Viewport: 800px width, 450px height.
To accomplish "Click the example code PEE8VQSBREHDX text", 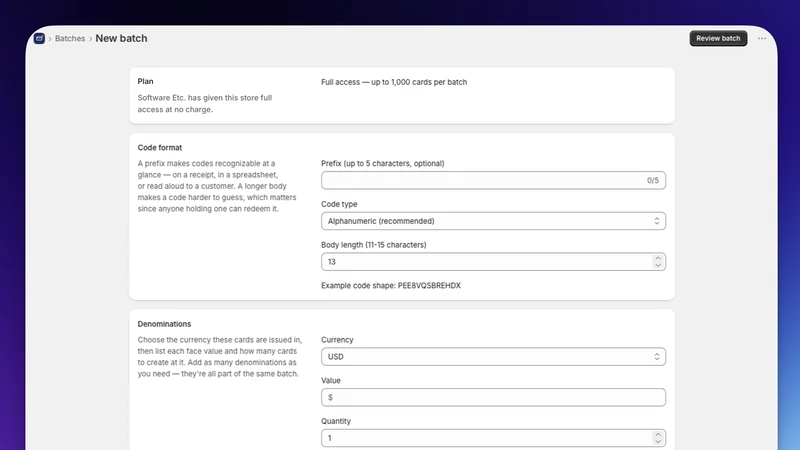I will 429,286.
